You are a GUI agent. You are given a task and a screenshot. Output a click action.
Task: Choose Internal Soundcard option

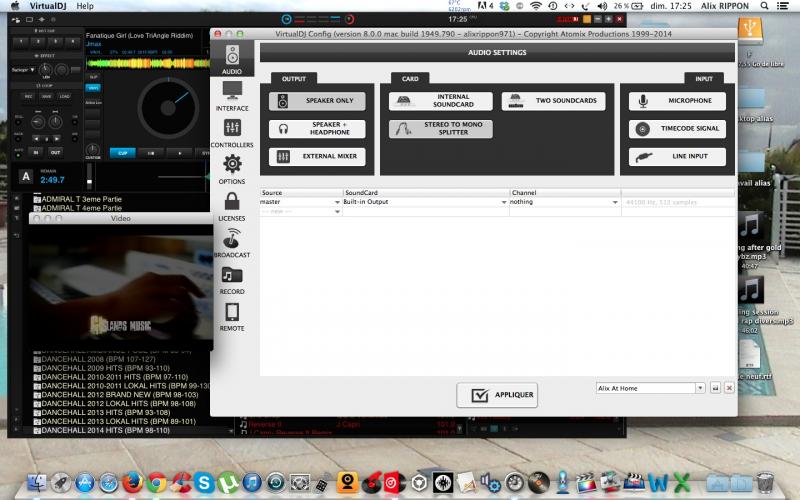coord(441,101)
